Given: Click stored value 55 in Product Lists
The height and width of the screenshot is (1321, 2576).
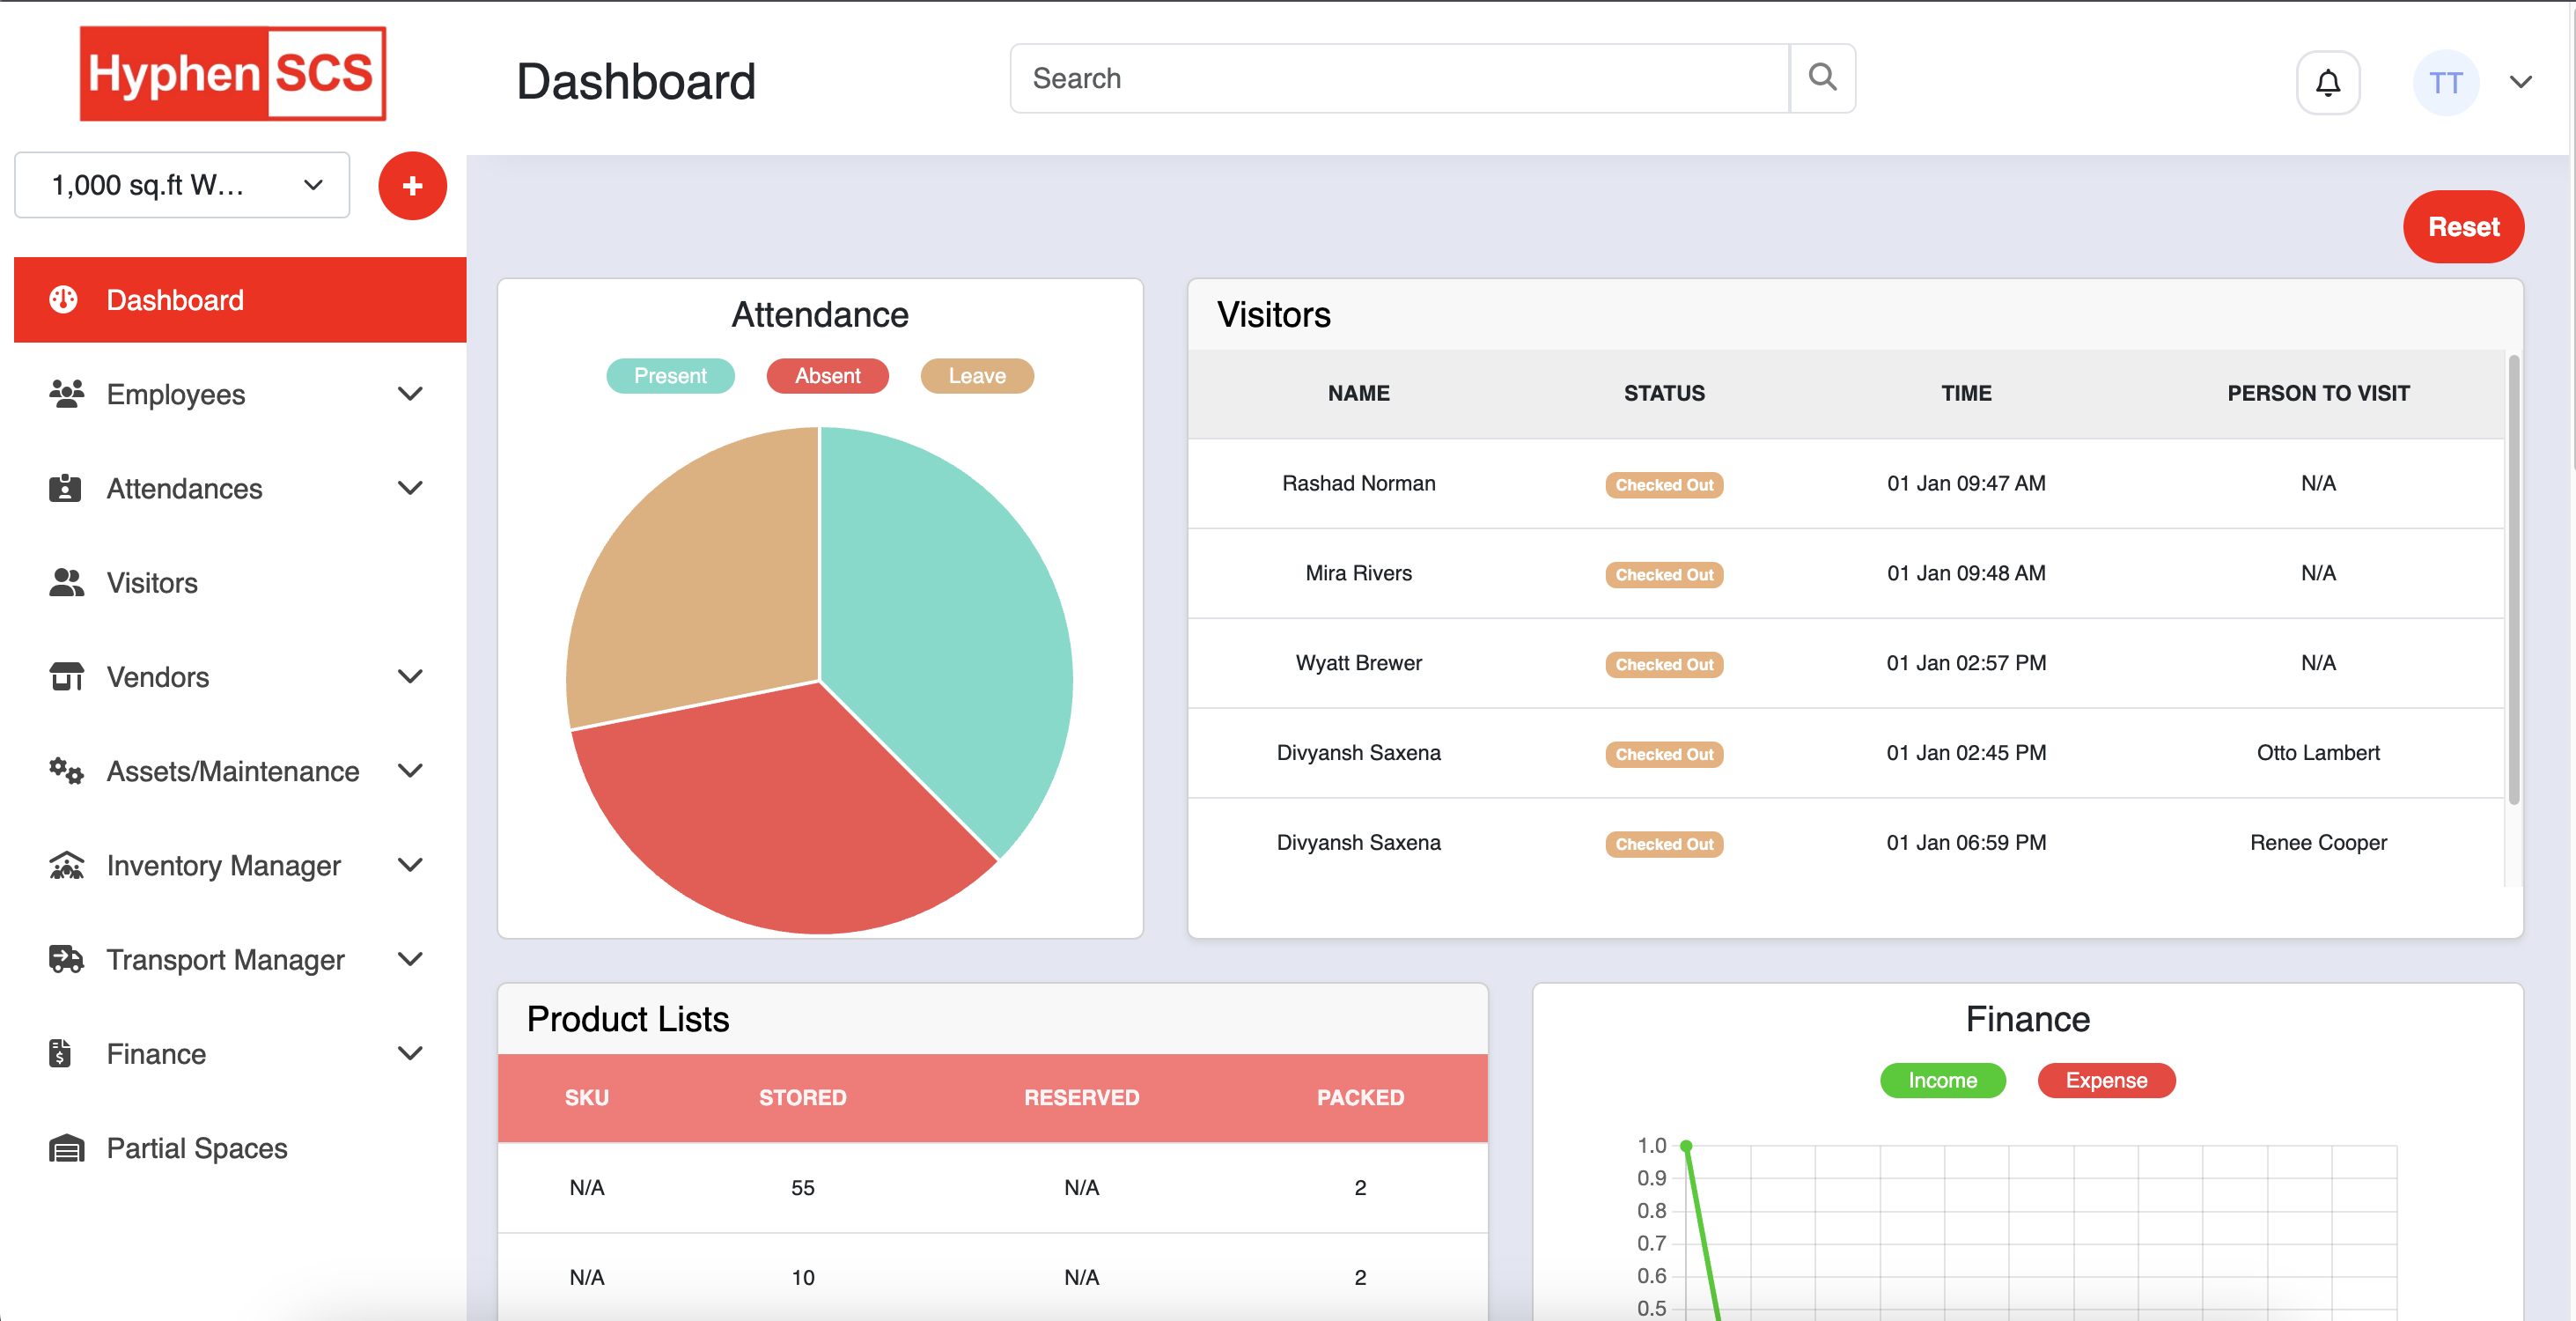Looking at the screenshot, I should pos(802,1188).
